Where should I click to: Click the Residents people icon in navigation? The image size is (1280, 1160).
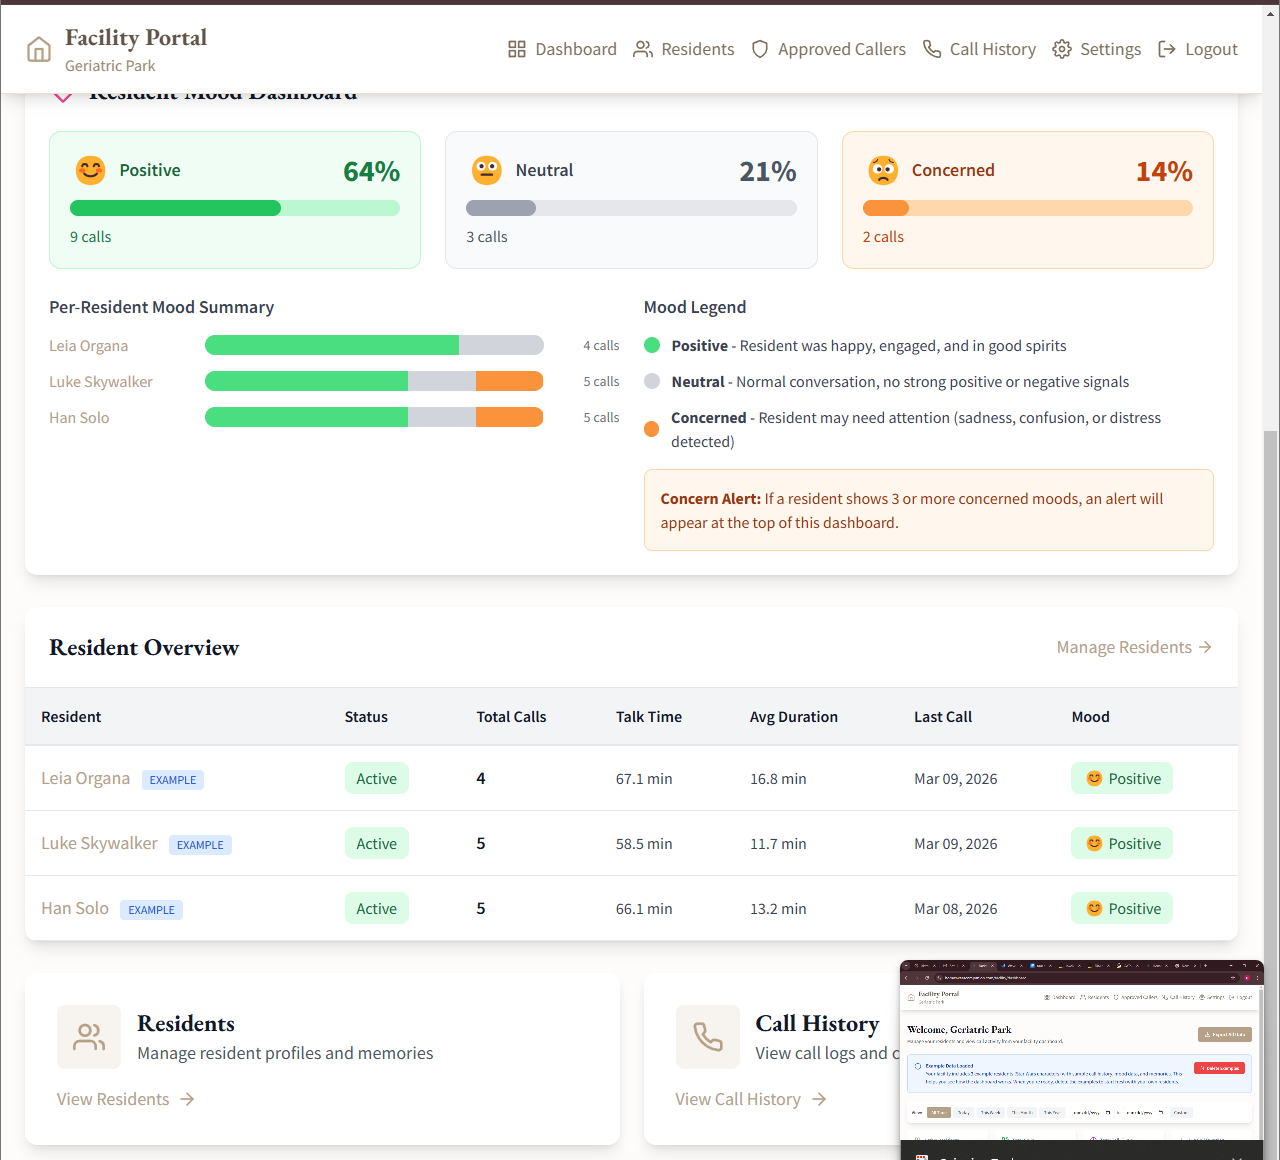point(642,48)
